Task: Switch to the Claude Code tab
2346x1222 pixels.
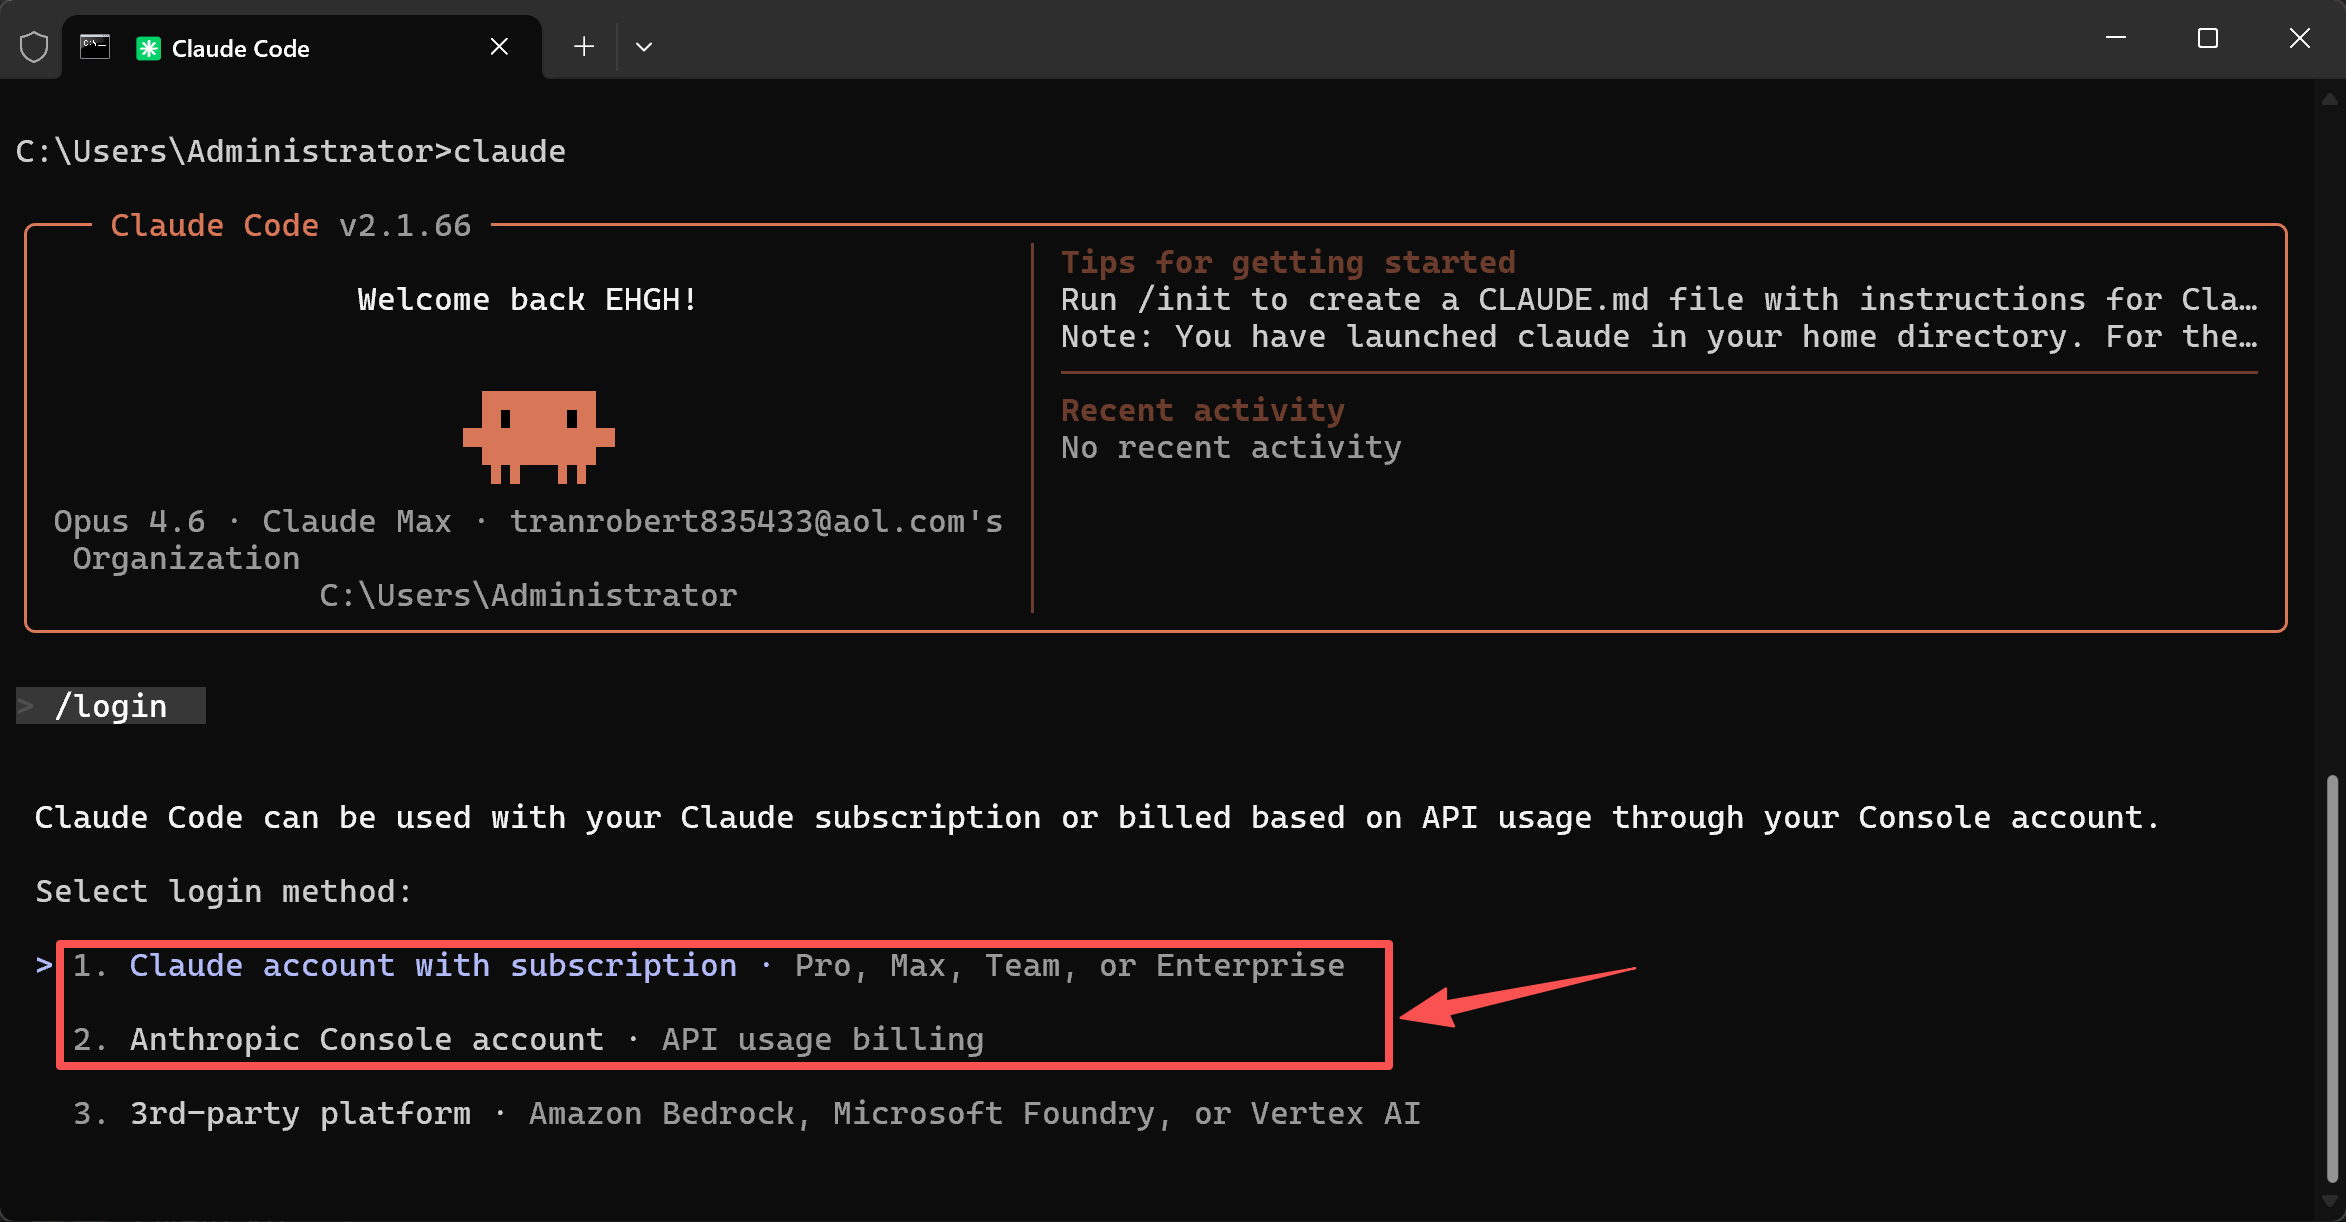Action: pyautogui.click(x=302, y=47)
